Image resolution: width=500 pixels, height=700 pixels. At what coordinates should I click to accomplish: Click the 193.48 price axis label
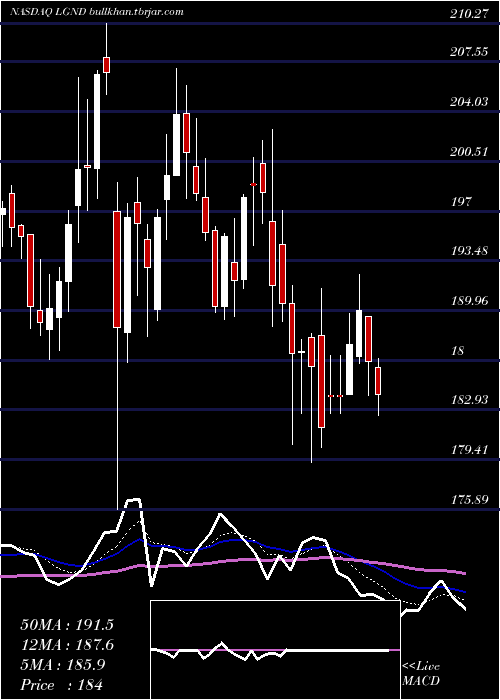click(x=468, y=251)
